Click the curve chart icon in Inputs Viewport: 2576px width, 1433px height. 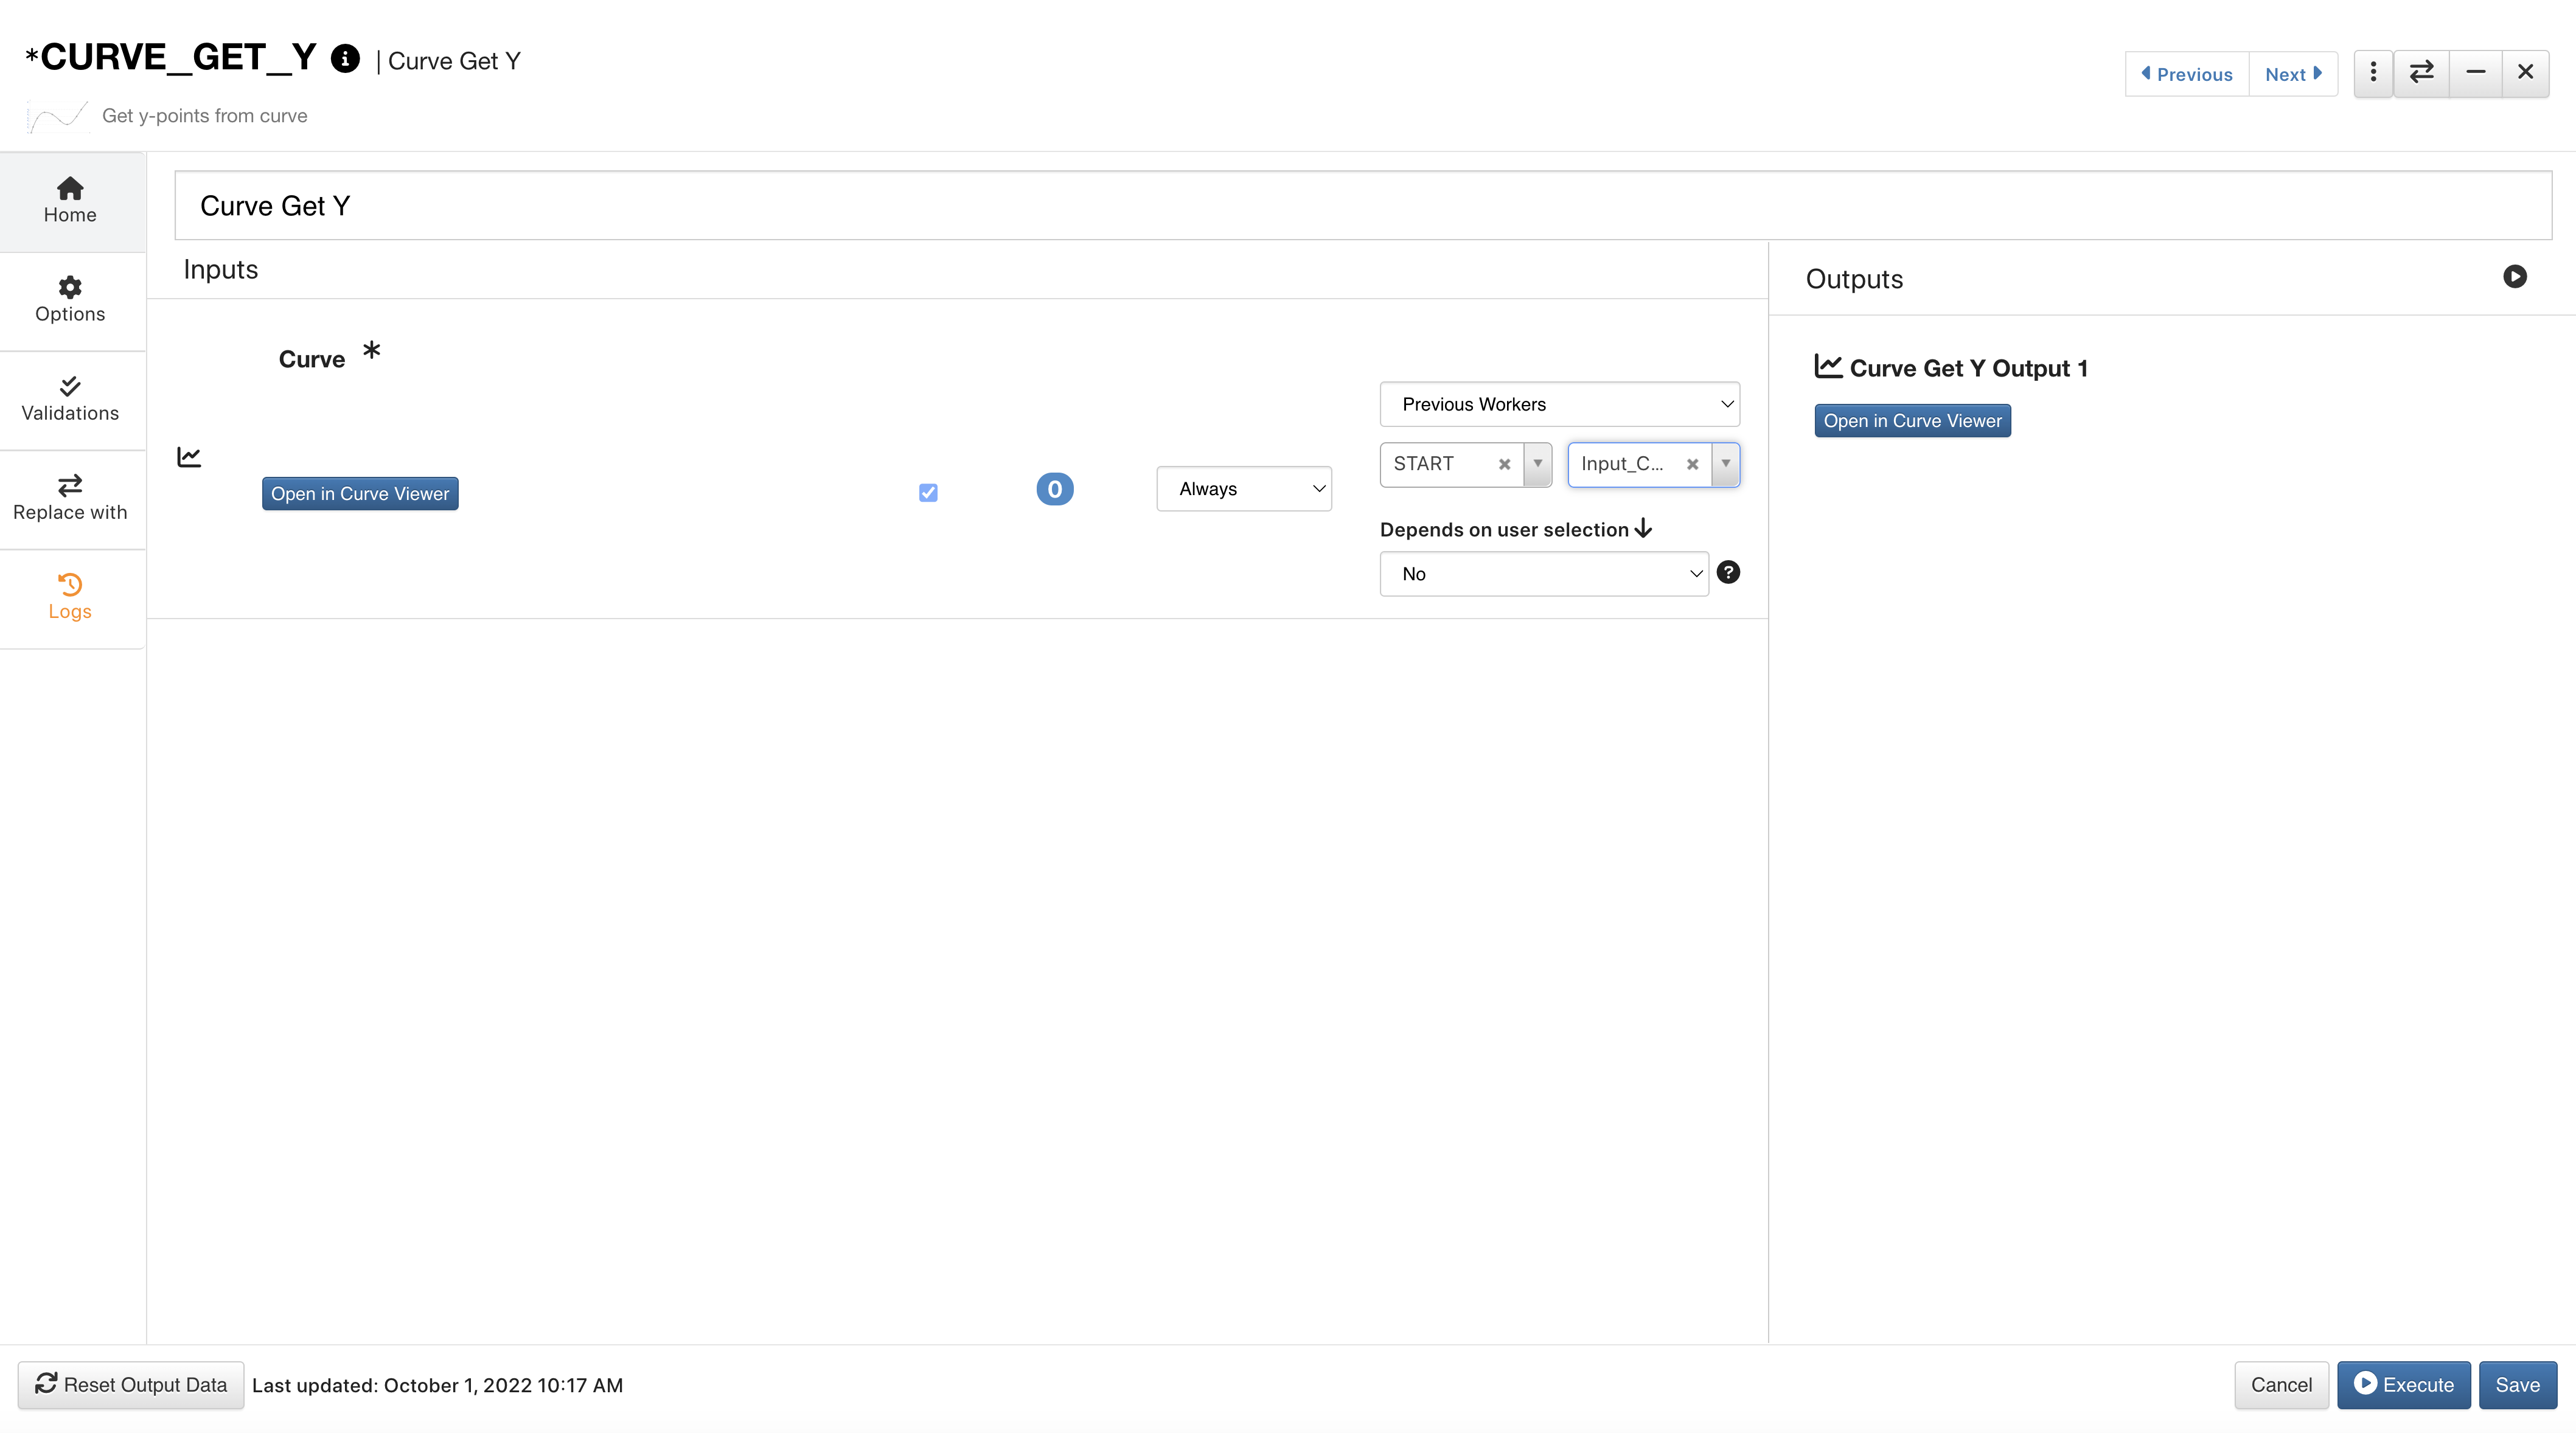(189, 457)
